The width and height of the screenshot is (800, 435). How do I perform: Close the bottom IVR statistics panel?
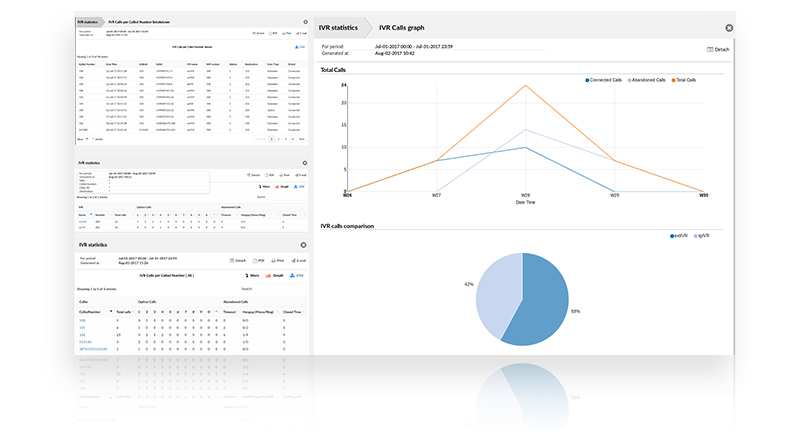tap(303, 245)
